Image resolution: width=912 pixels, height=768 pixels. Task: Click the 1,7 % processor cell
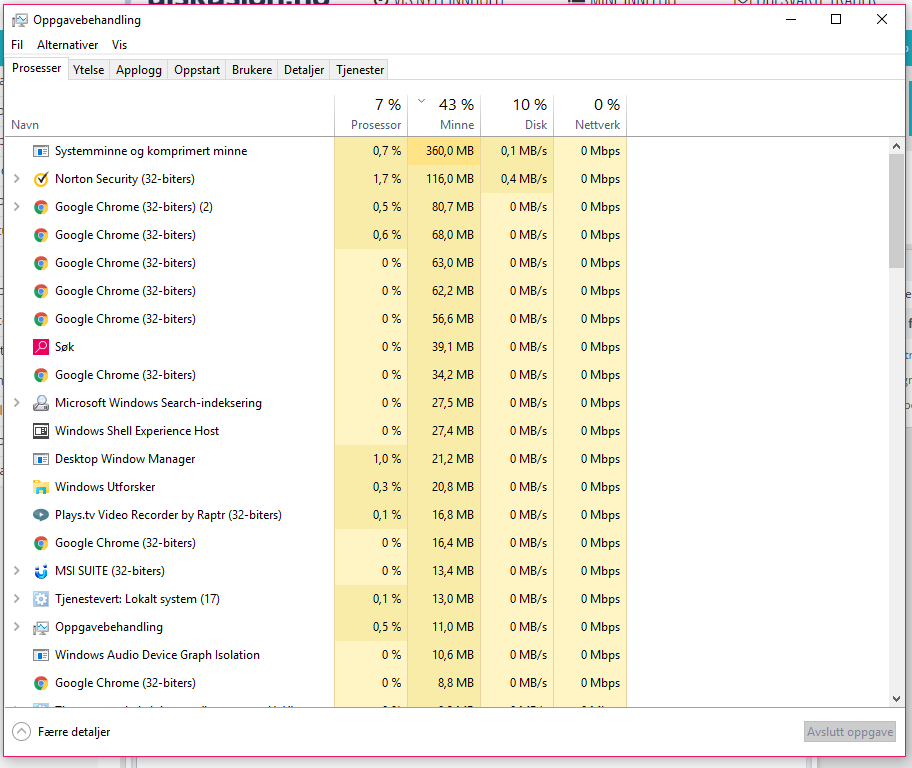click(371, 179)
